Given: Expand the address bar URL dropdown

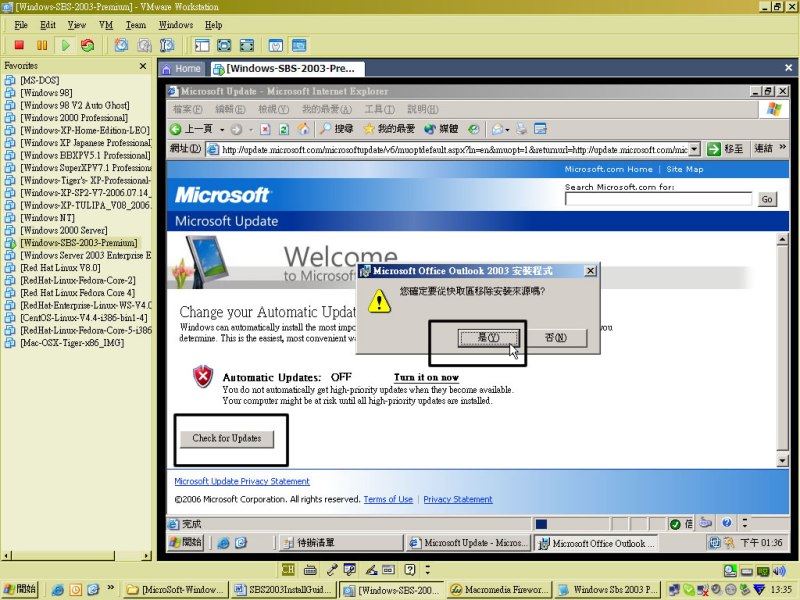Looking at the screenshot, I should 694,149.
